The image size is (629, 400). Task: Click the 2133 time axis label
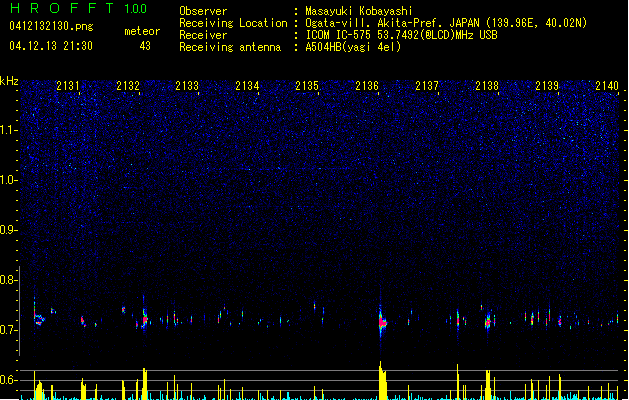click(187, 86)
